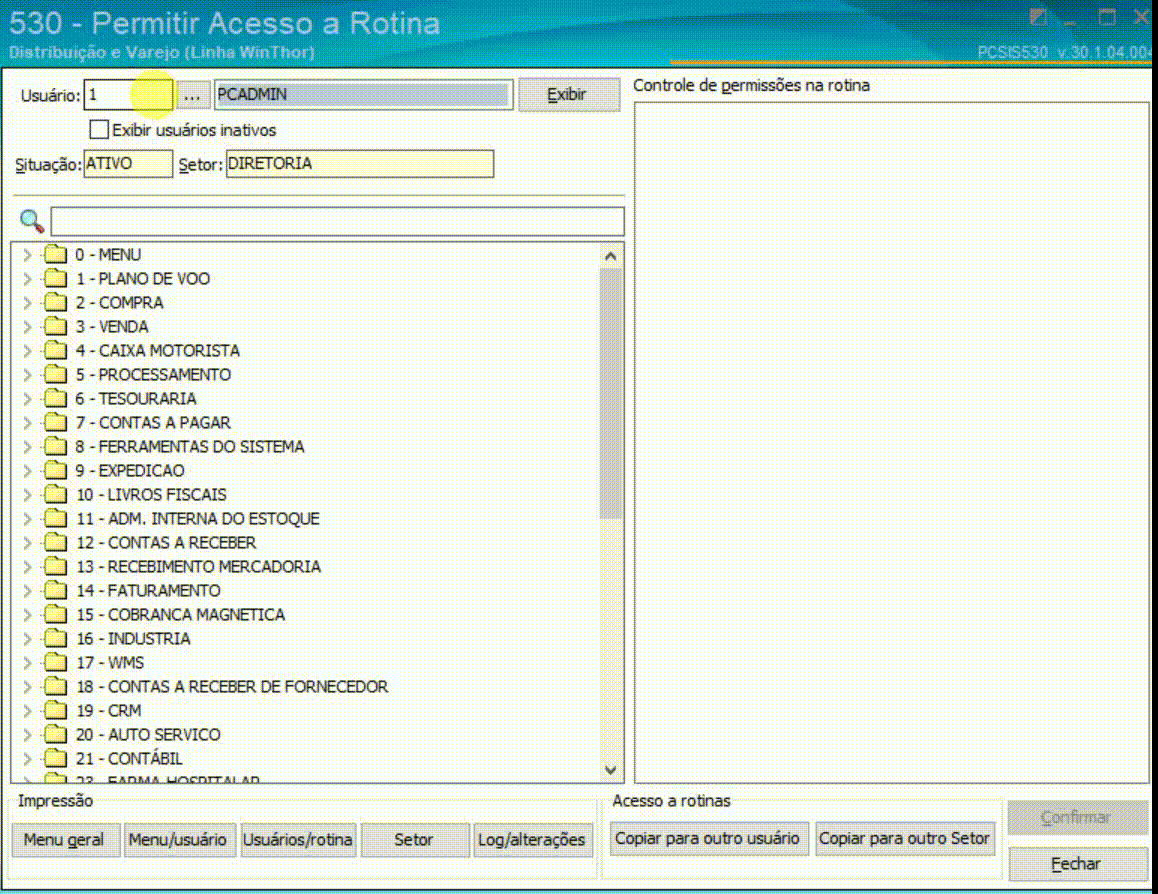The width and height of the screenshot is (1158, 894).
Task: Click folder icon of 1 - PLANO DE VOO
Action: click(55, 278)
